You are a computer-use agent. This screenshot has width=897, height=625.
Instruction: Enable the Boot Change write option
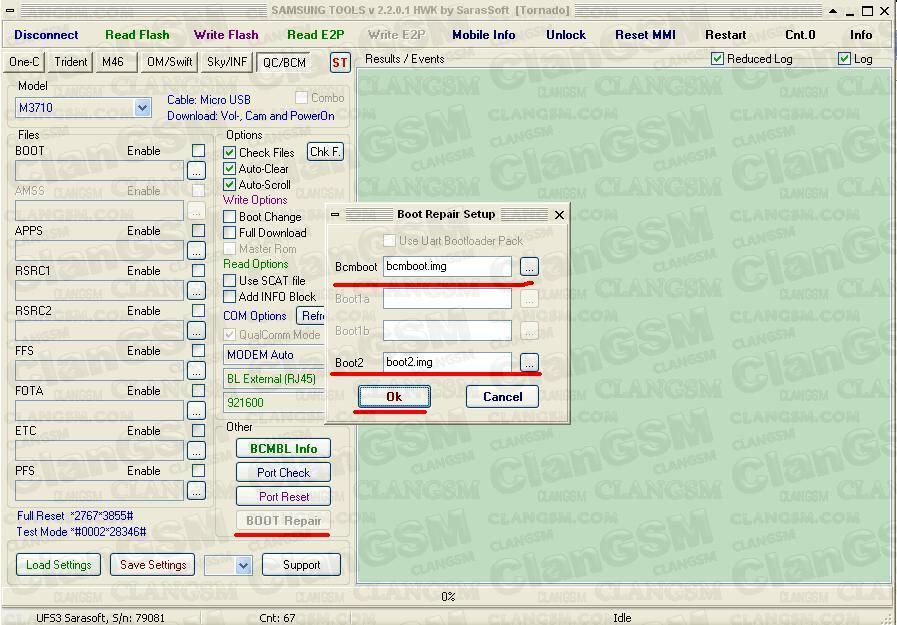[229, 217]
